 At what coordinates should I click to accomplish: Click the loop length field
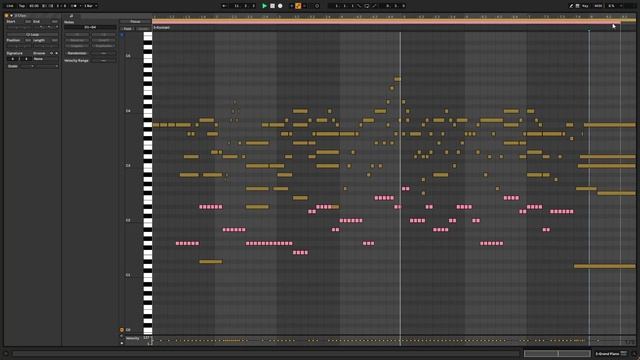coord(394,6)
